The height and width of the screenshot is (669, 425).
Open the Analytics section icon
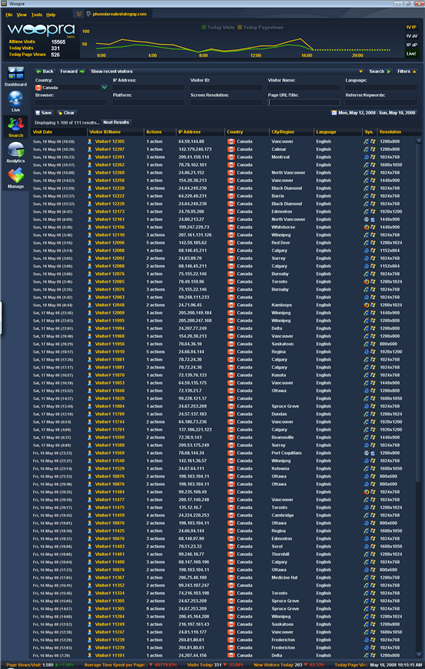tap(16, 150)
